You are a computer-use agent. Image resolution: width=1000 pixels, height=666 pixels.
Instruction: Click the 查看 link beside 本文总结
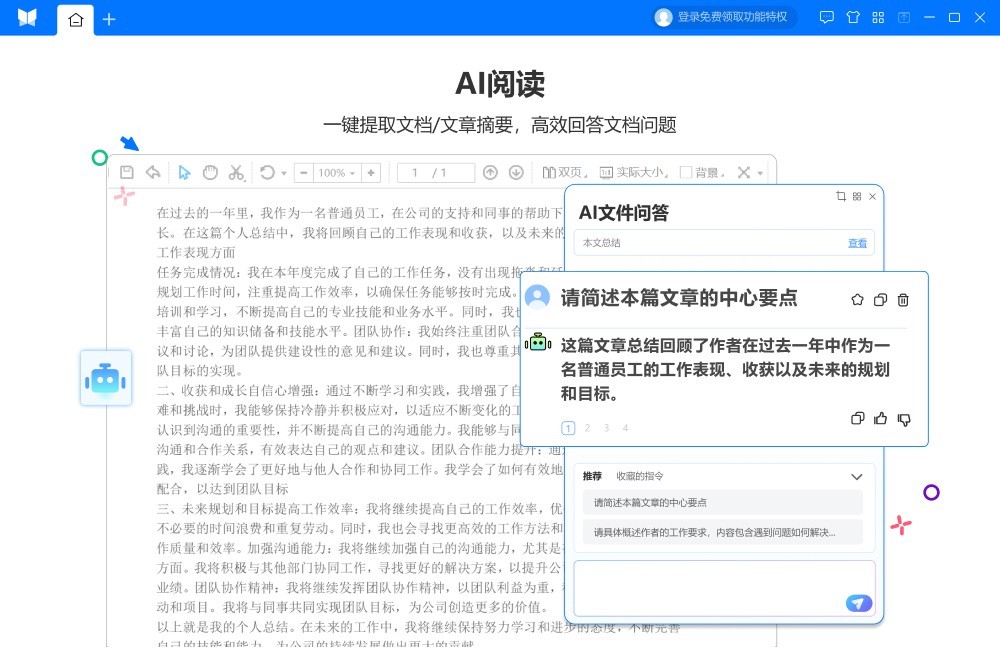(857, 243)
